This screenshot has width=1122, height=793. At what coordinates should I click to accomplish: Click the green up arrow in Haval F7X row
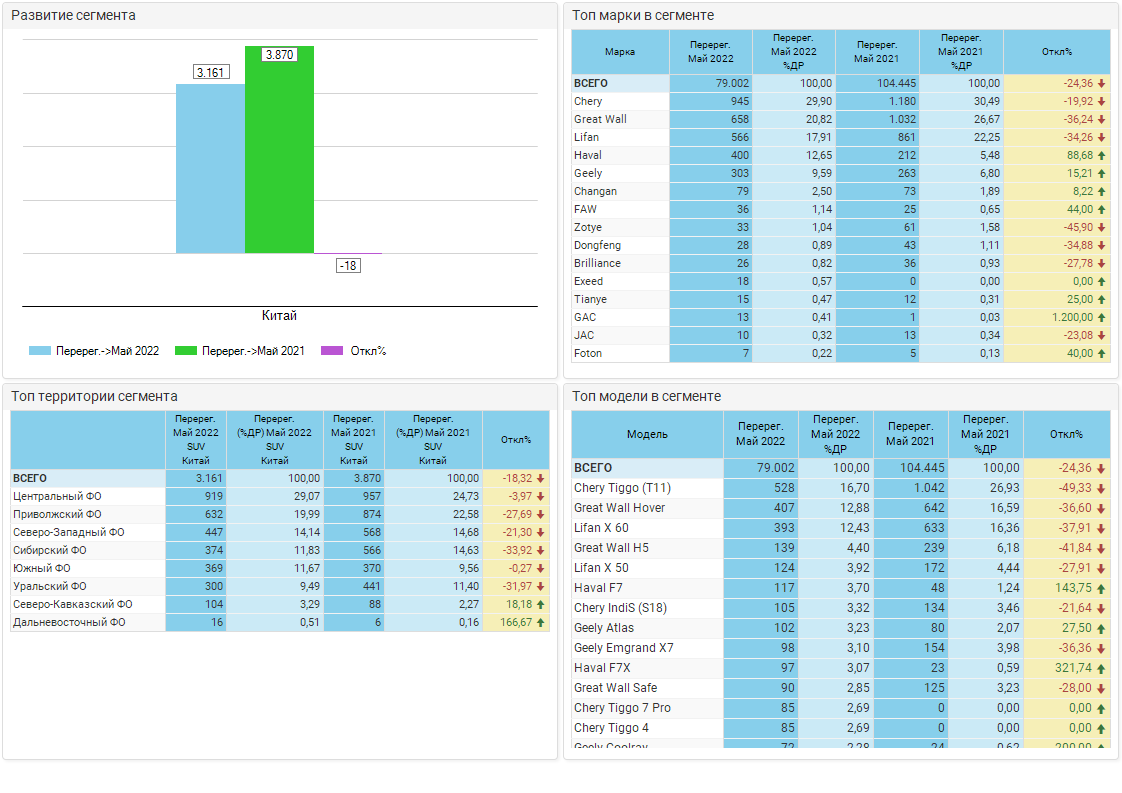(x=1101, y=668)
